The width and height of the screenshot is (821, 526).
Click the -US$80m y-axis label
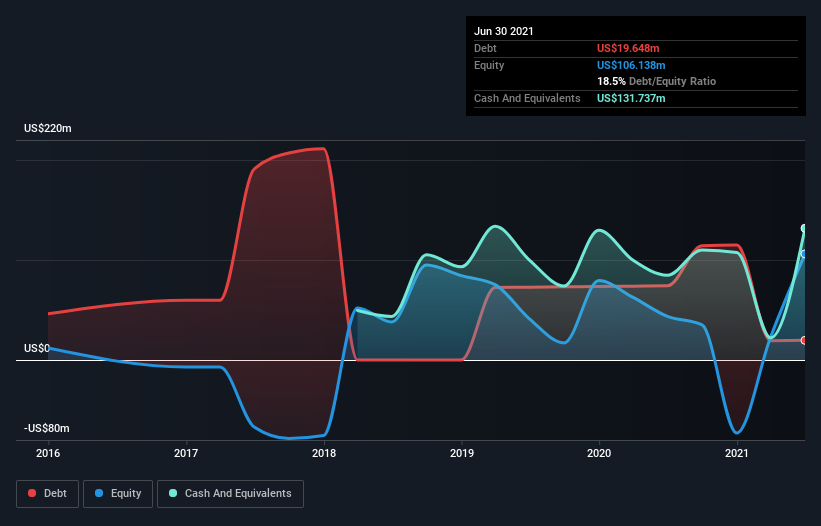tap(47, 428)
